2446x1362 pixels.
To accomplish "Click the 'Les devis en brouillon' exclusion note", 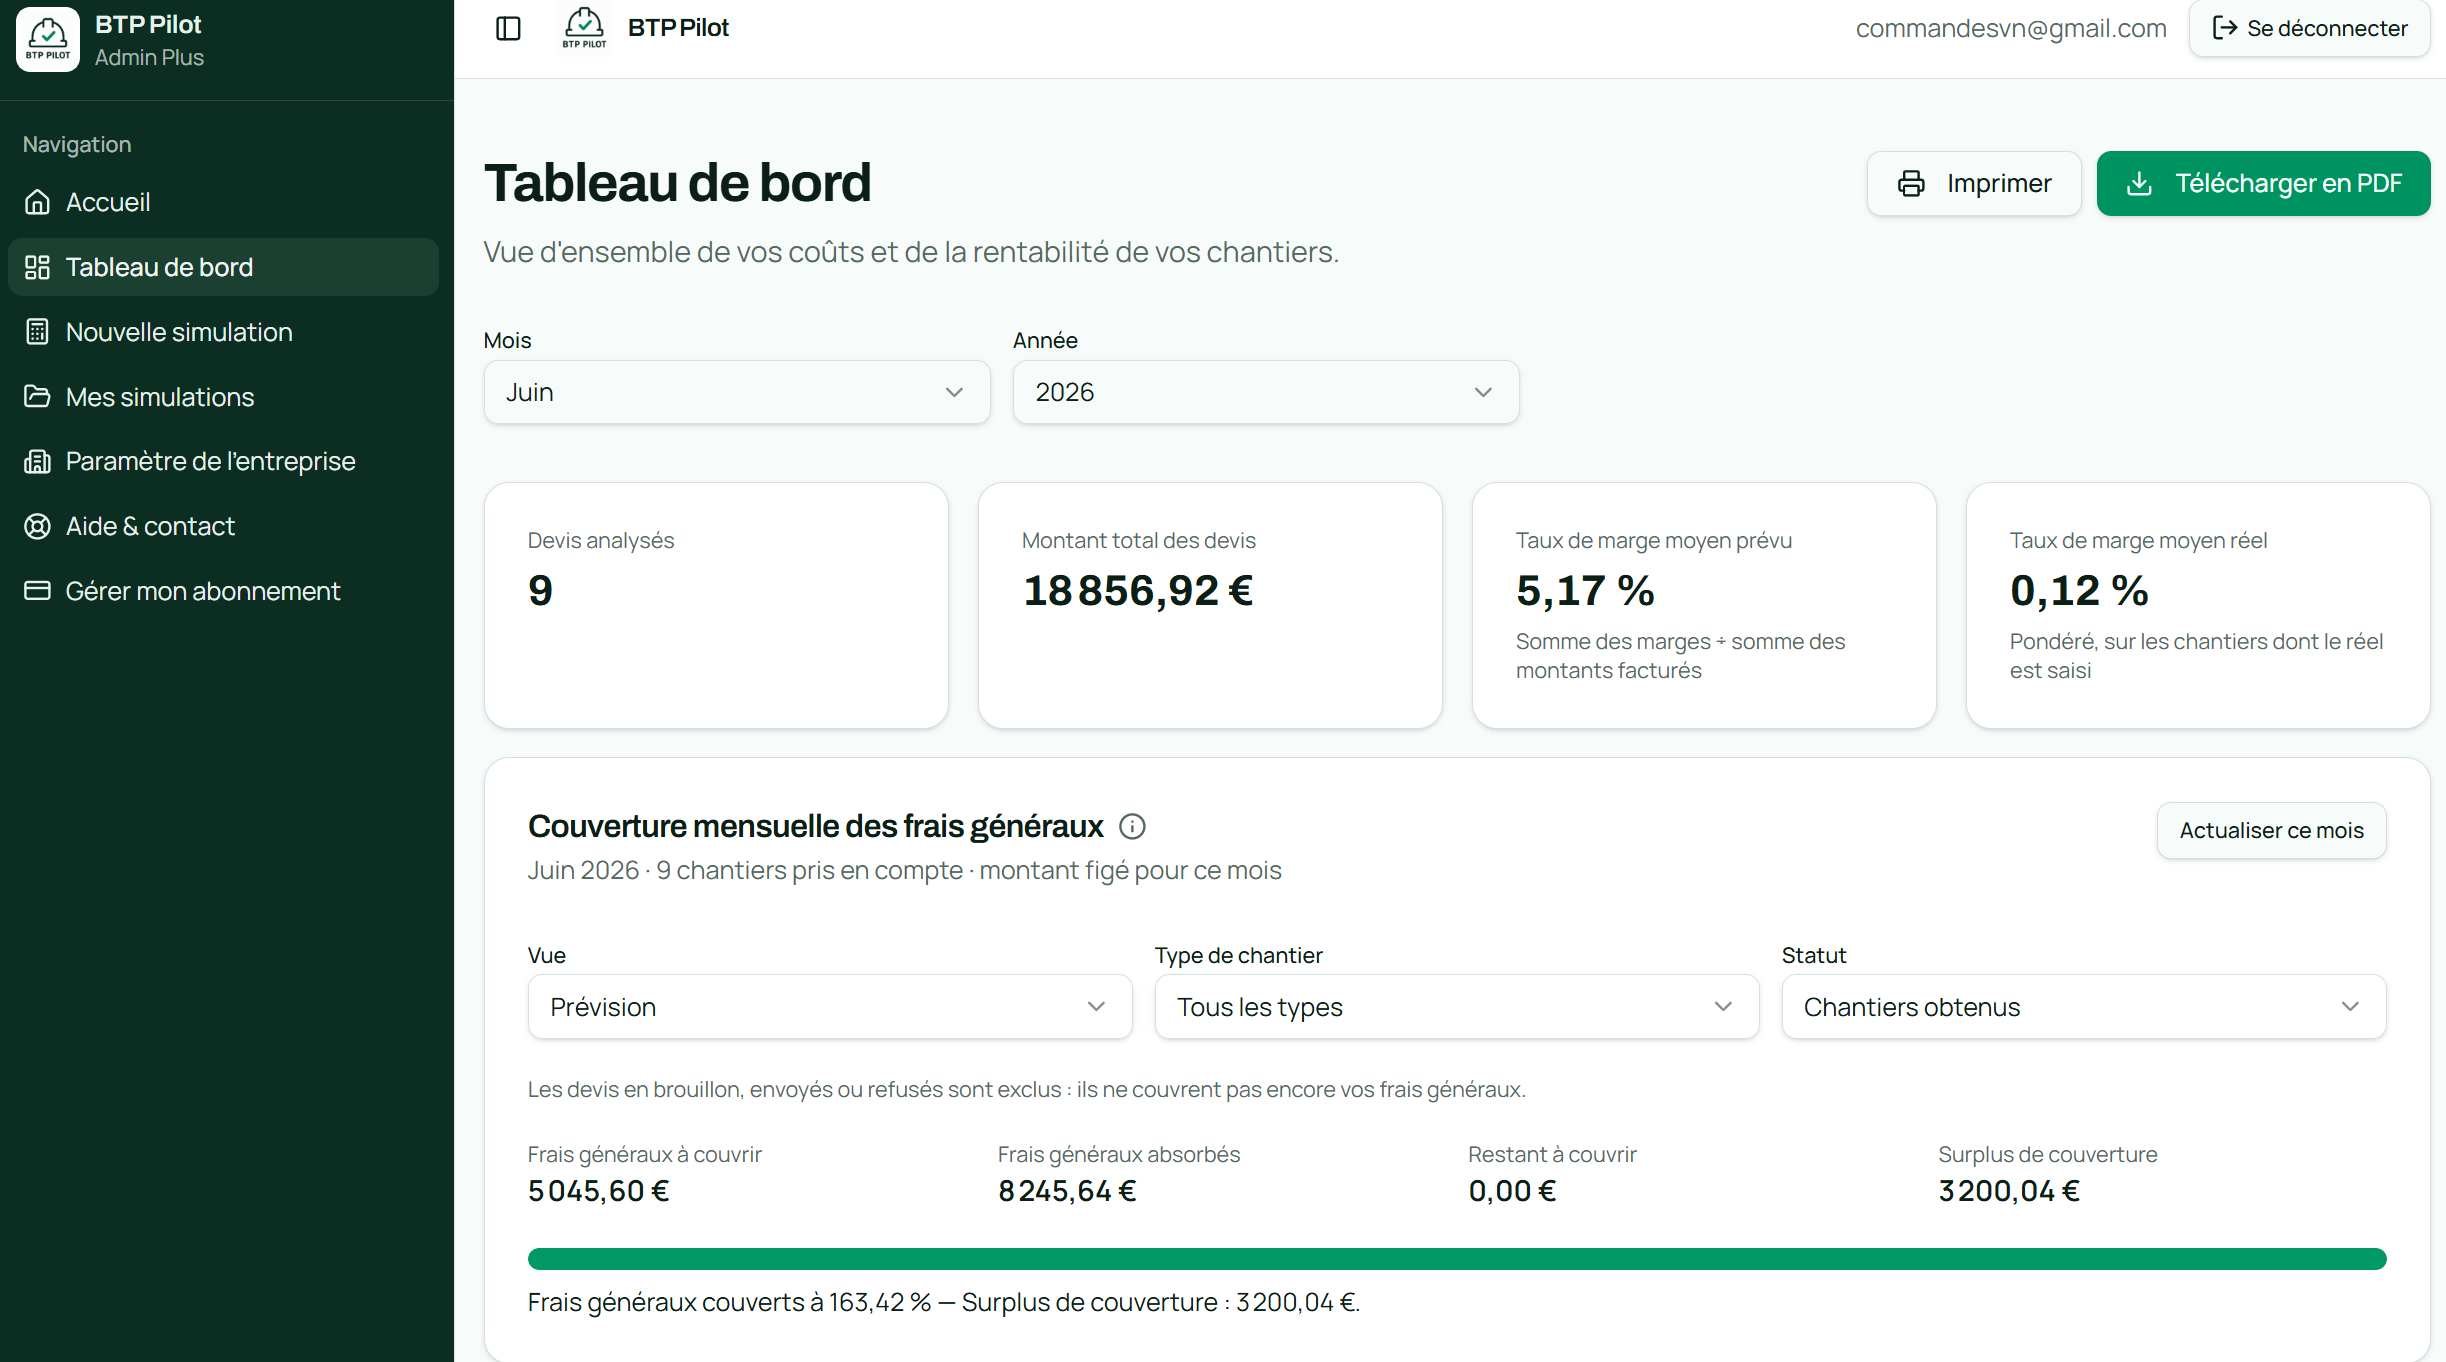I will 1027,1089.
